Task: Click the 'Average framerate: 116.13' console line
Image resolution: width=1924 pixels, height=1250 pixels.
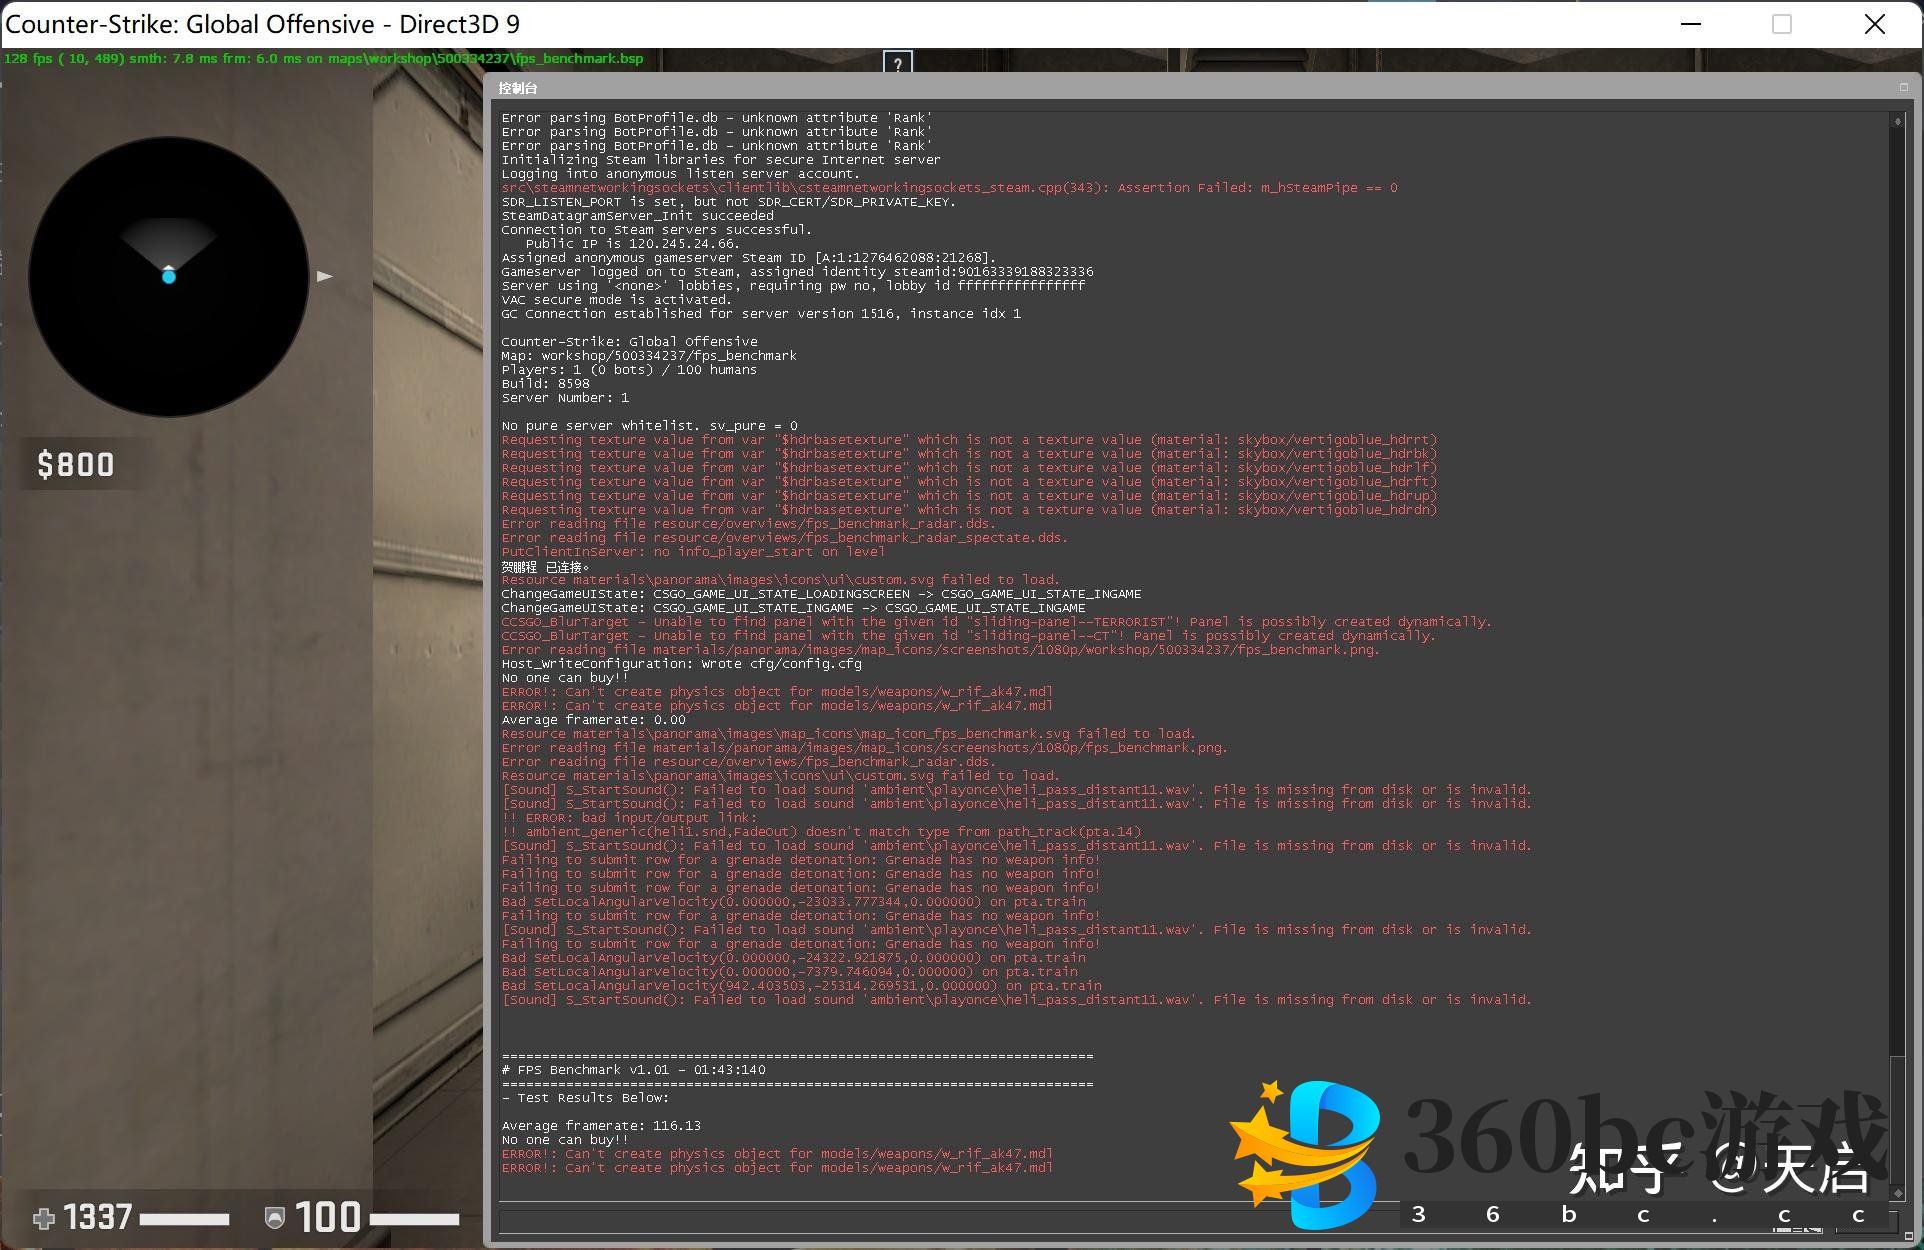Action: click(x=601, y=1125)
